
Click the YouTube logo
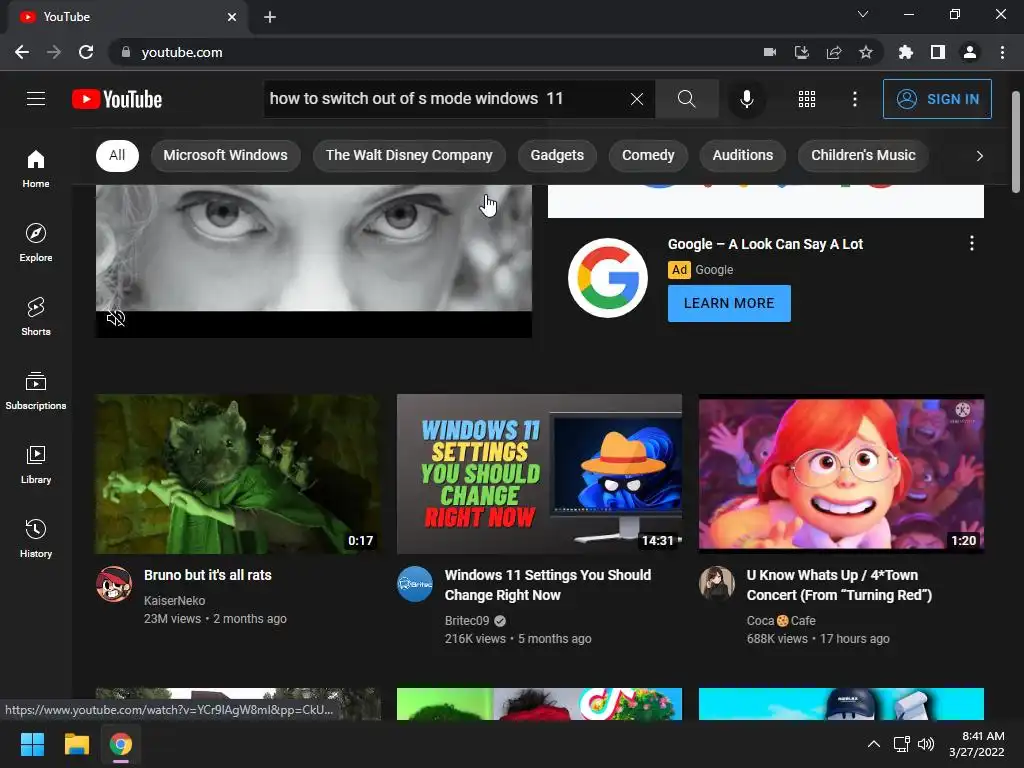pos(117,99)
